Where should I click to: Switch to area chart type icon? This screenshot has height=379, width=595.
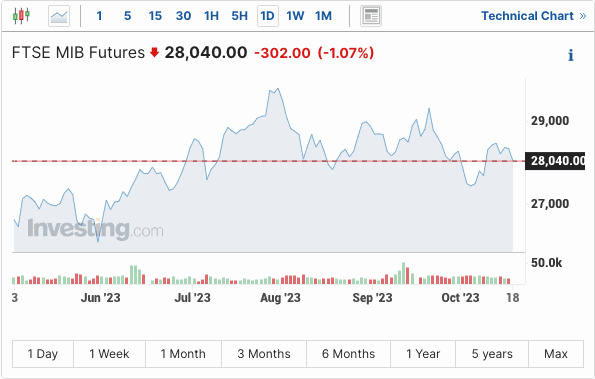coord(59,16)
